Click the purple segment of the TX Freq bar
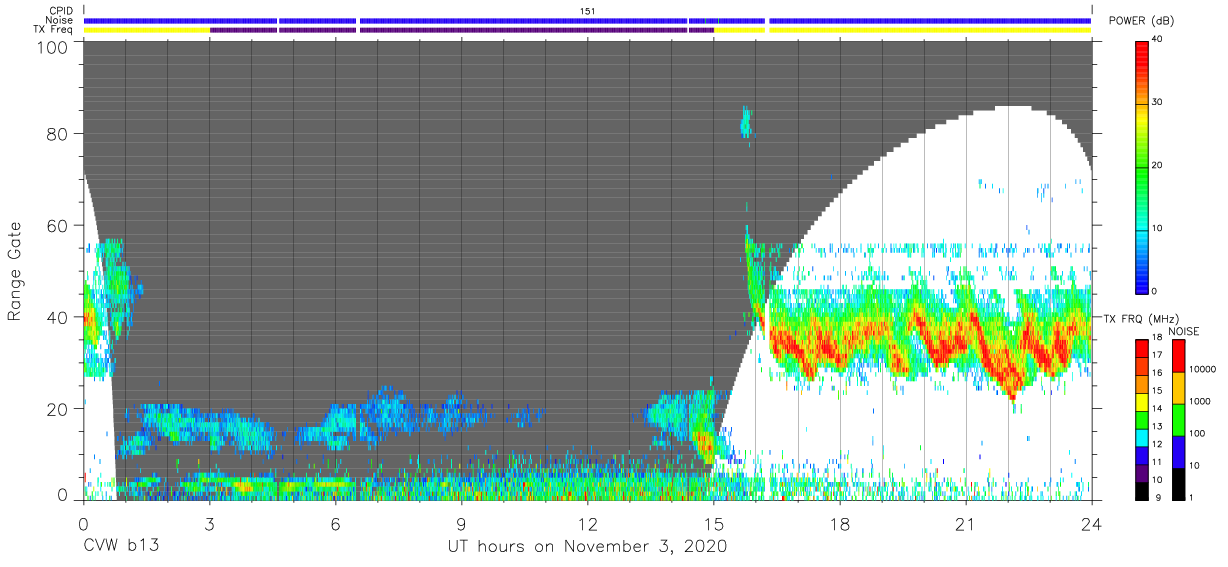The image size is (1228, 567). pos(462,30)
